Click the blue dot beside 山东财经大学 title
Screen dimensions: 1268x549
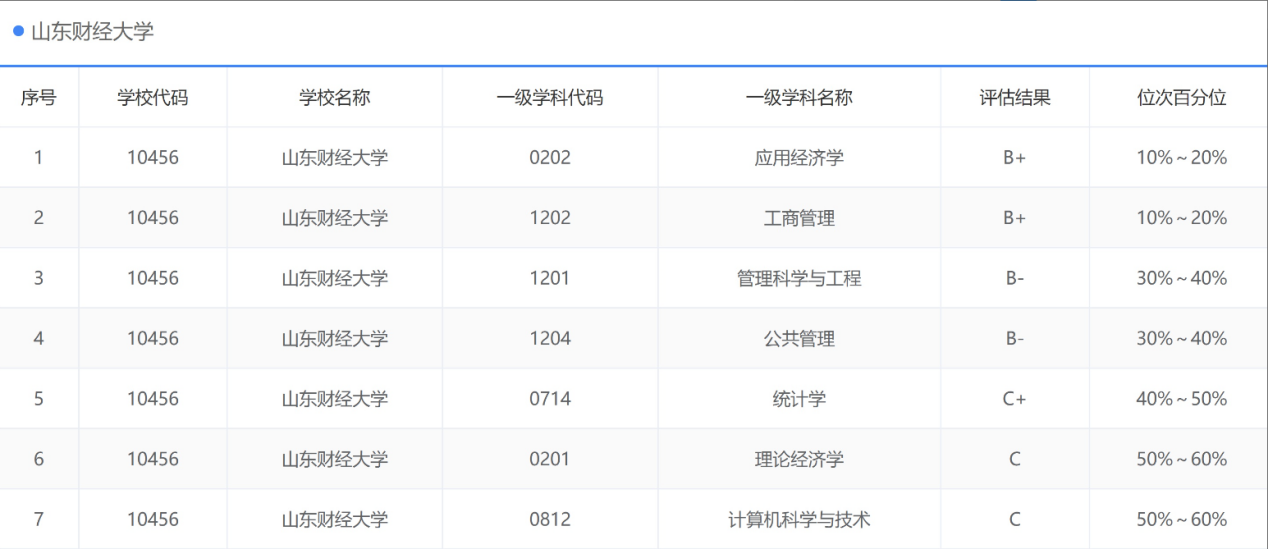[x=18, y=31]
